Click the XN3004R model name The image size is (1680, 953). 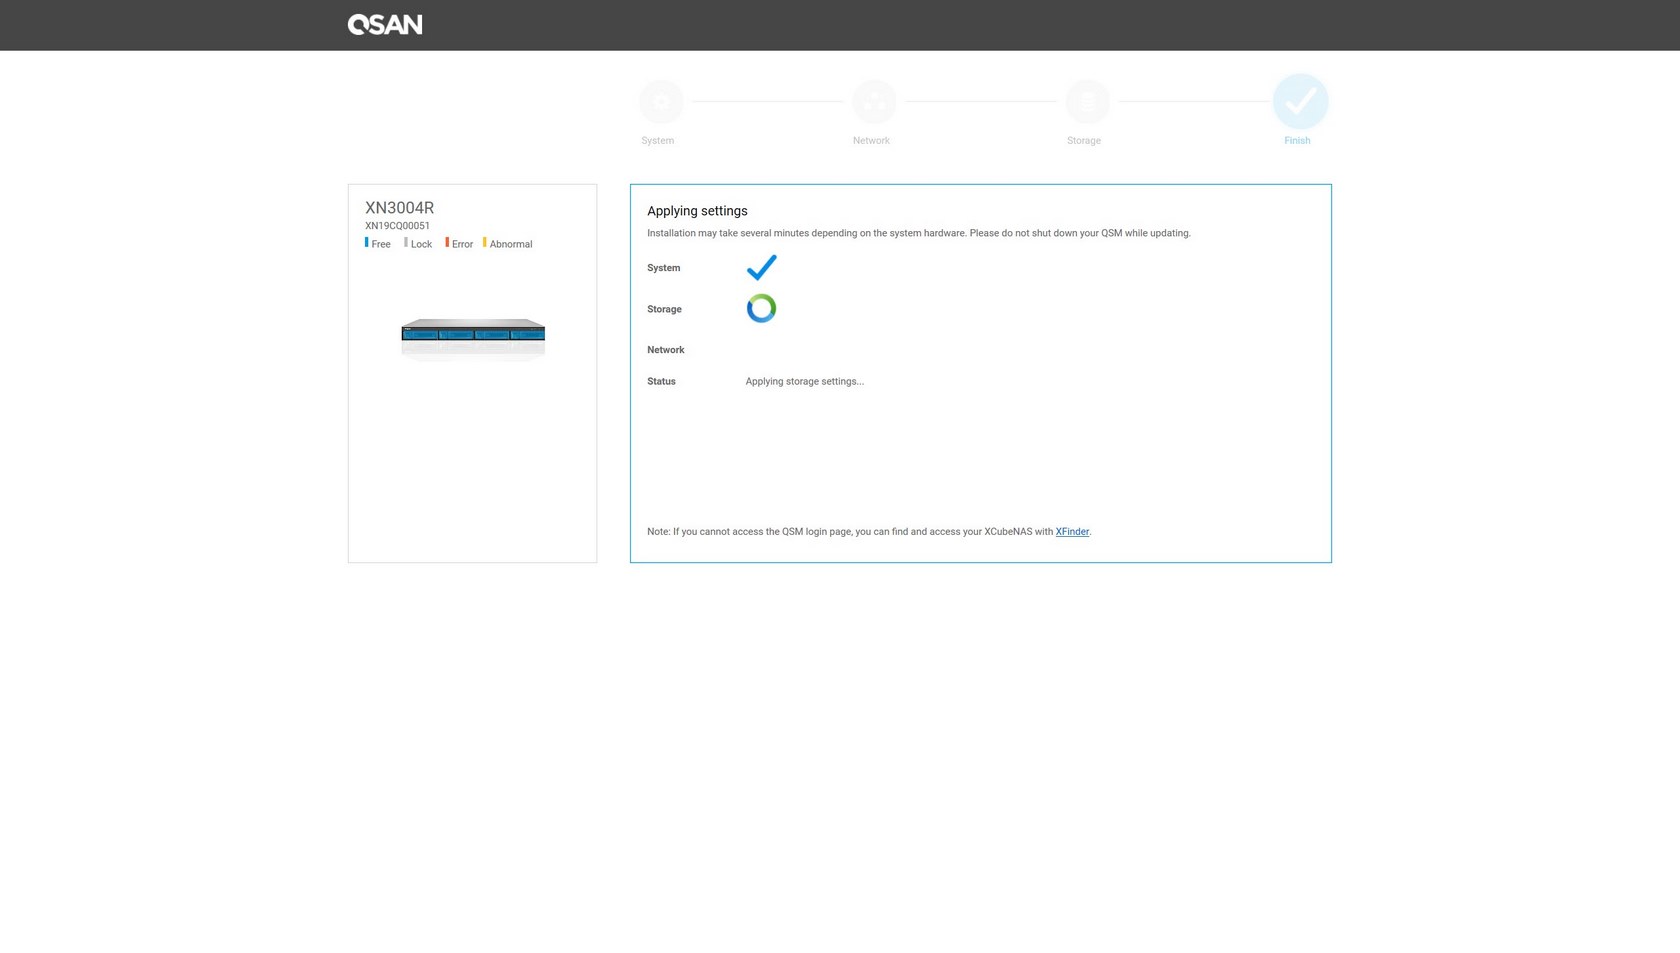click(399, 208)
